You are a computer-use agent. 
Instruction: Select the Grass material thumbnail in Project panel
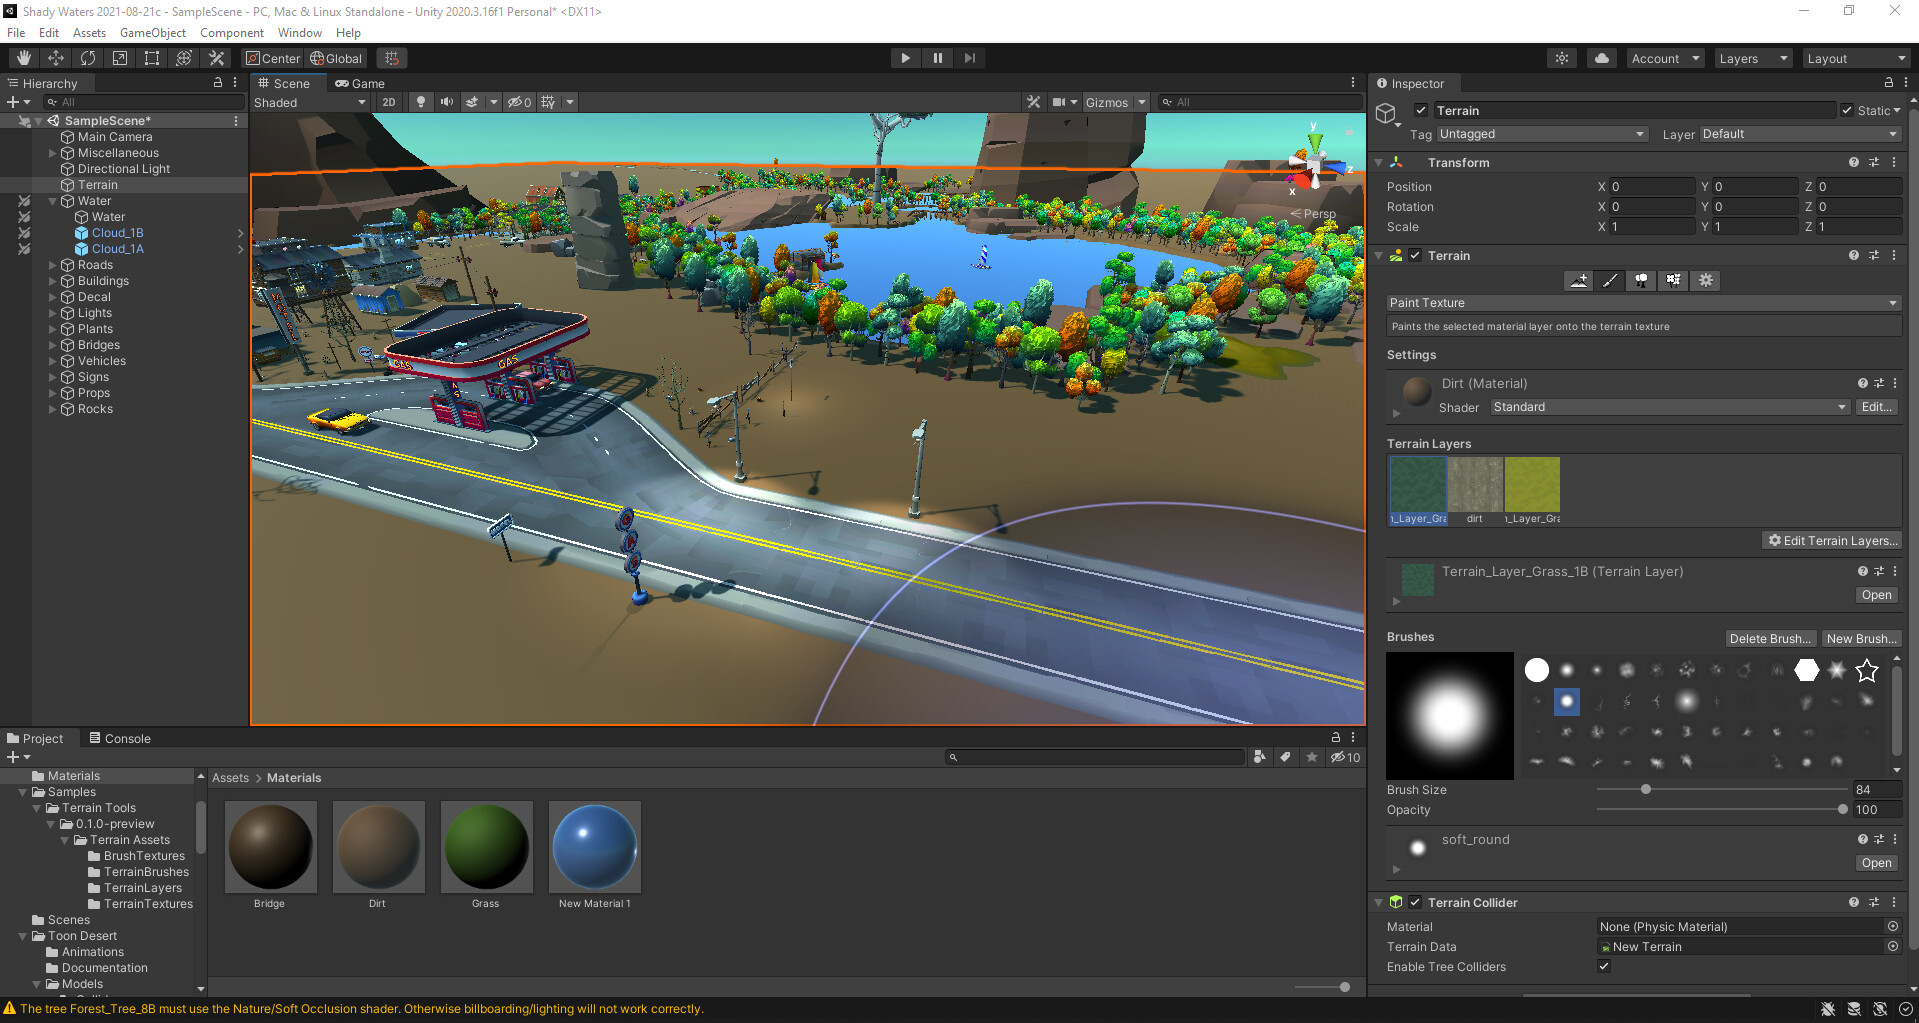pyautogui.click(x=486, y=846)
